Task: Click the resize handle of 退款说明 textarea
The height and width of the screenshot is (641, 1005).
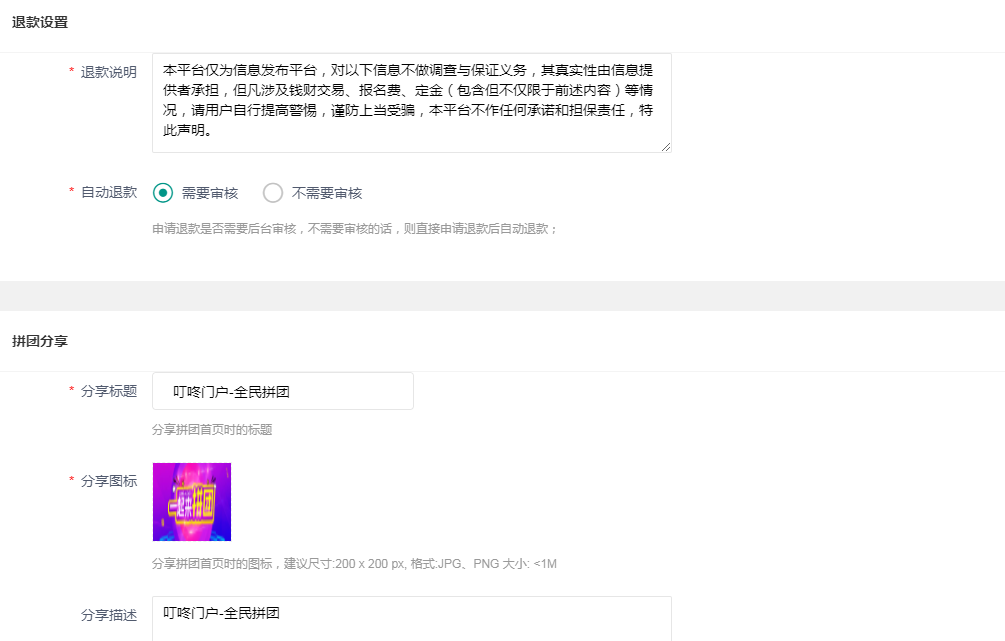Action: 666,147
